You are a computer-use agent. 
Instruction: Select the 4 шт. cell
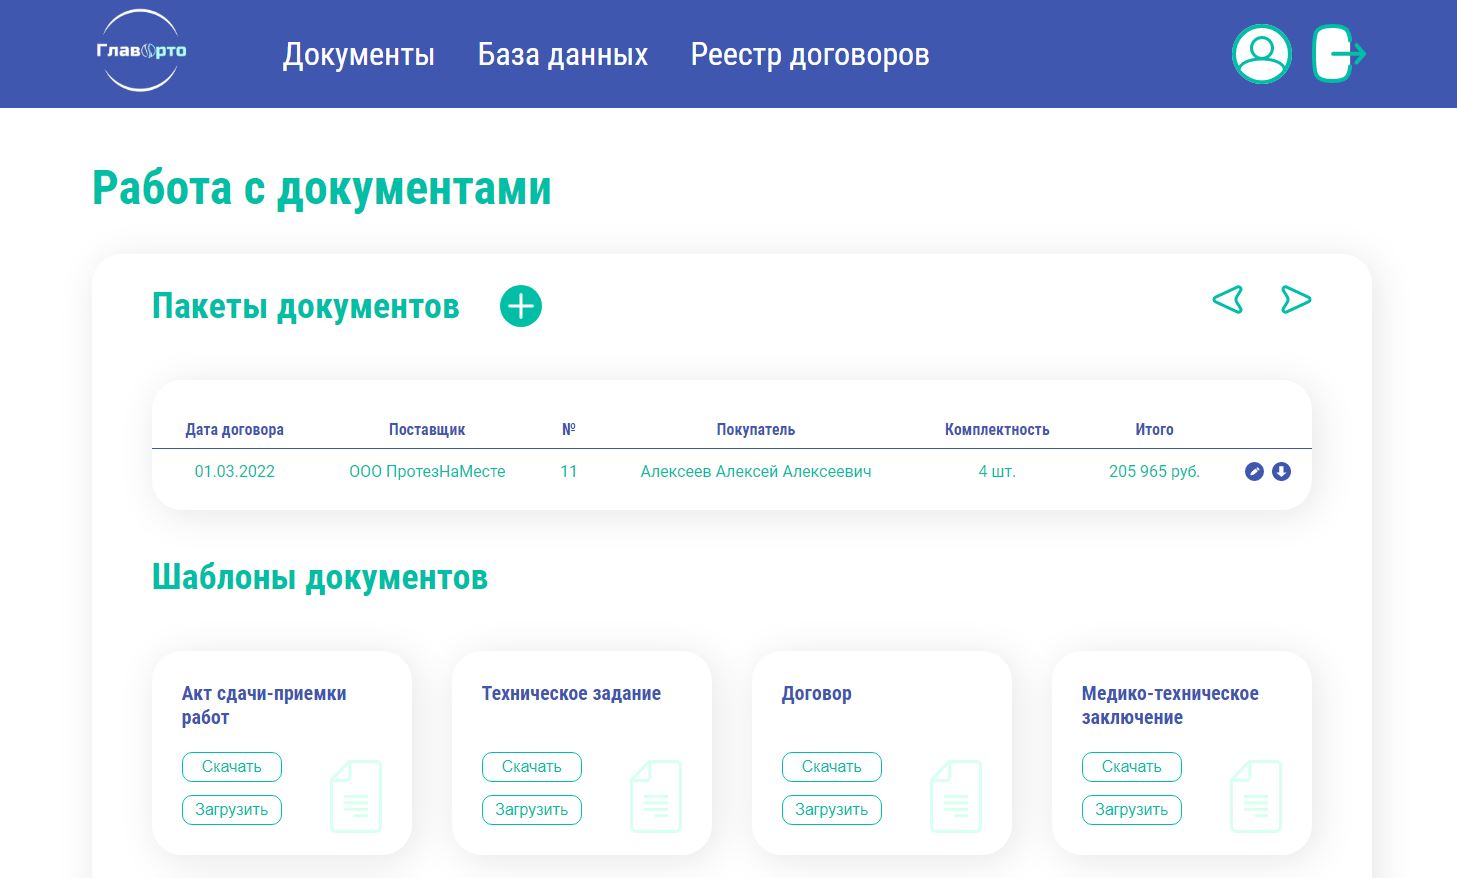(x=997, y=472)
